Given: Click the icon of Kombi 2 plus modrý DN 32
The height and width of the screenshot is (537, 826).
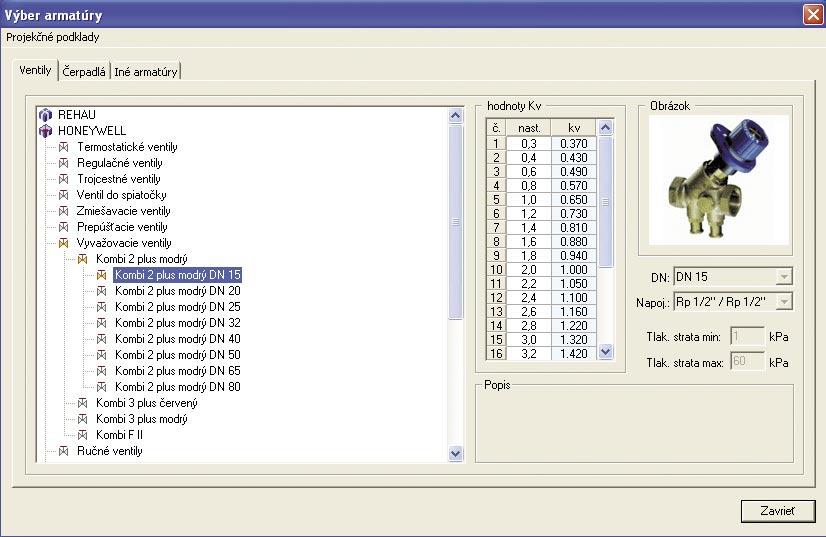Looking at the screenshot, I should tap(102, 323).
